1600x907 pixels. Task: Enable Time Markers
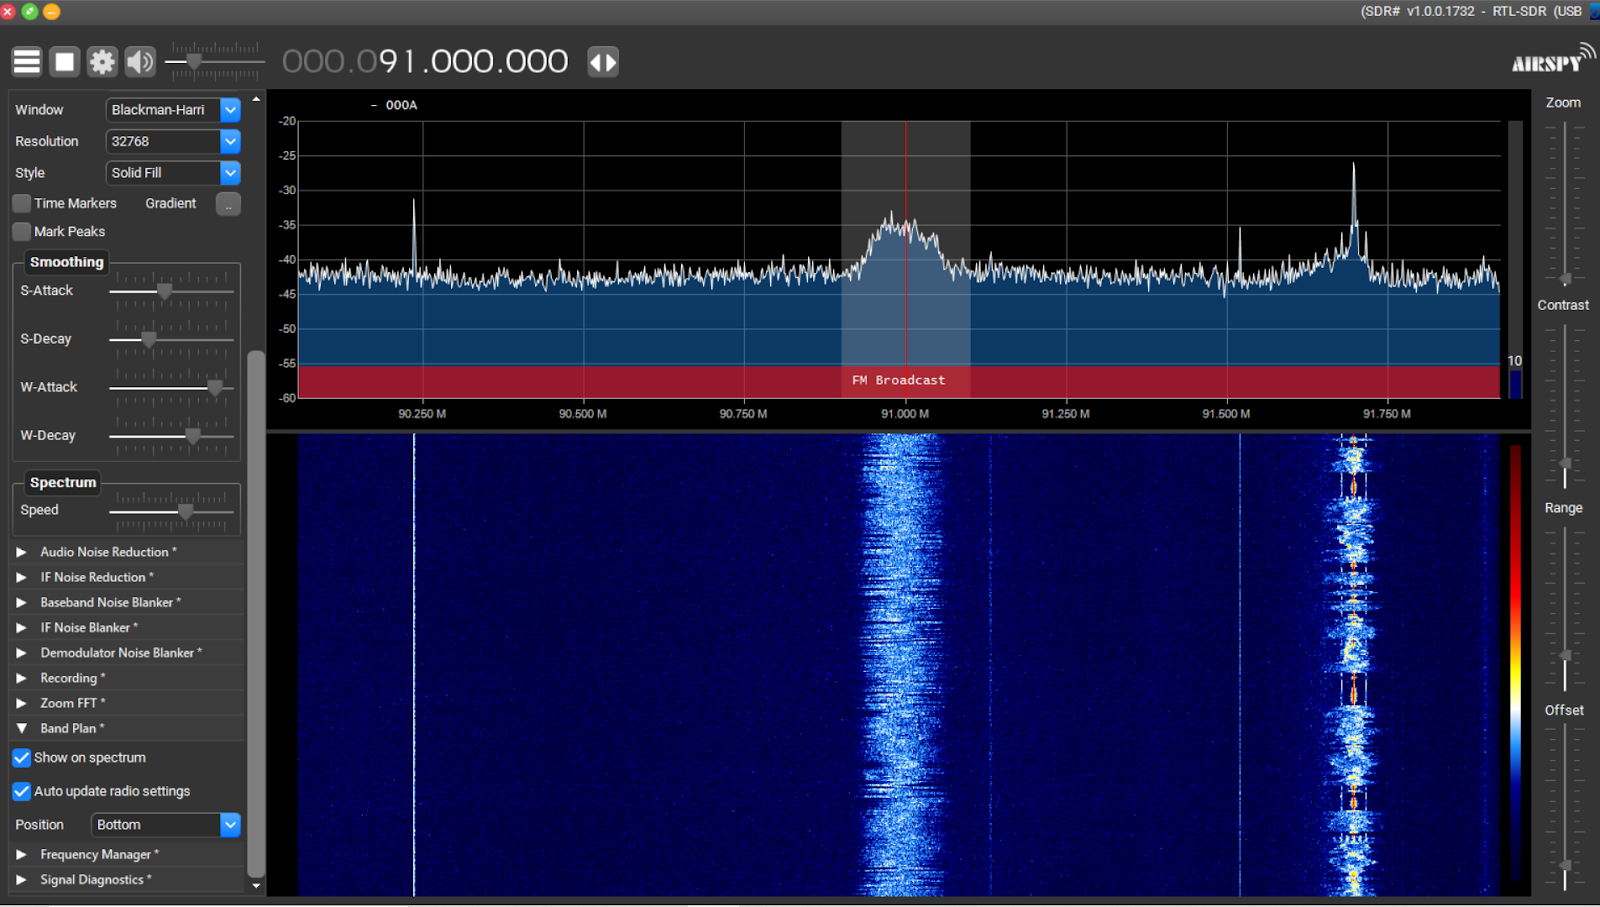click(21, 203)
